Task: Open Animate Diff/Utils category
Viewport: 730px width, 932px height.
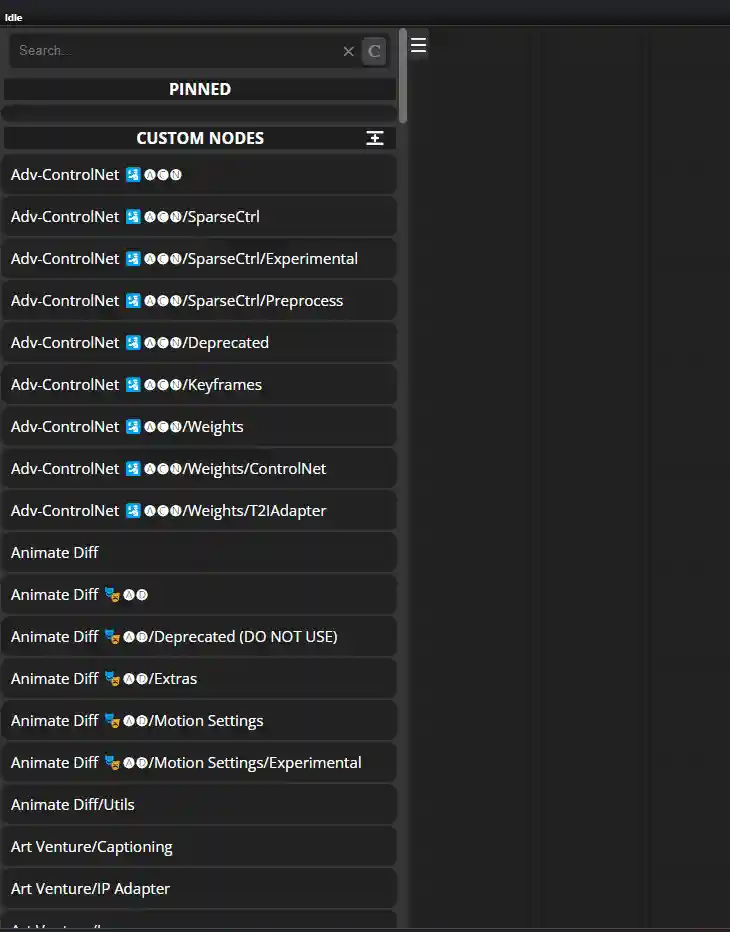Action: coord(199,805)
